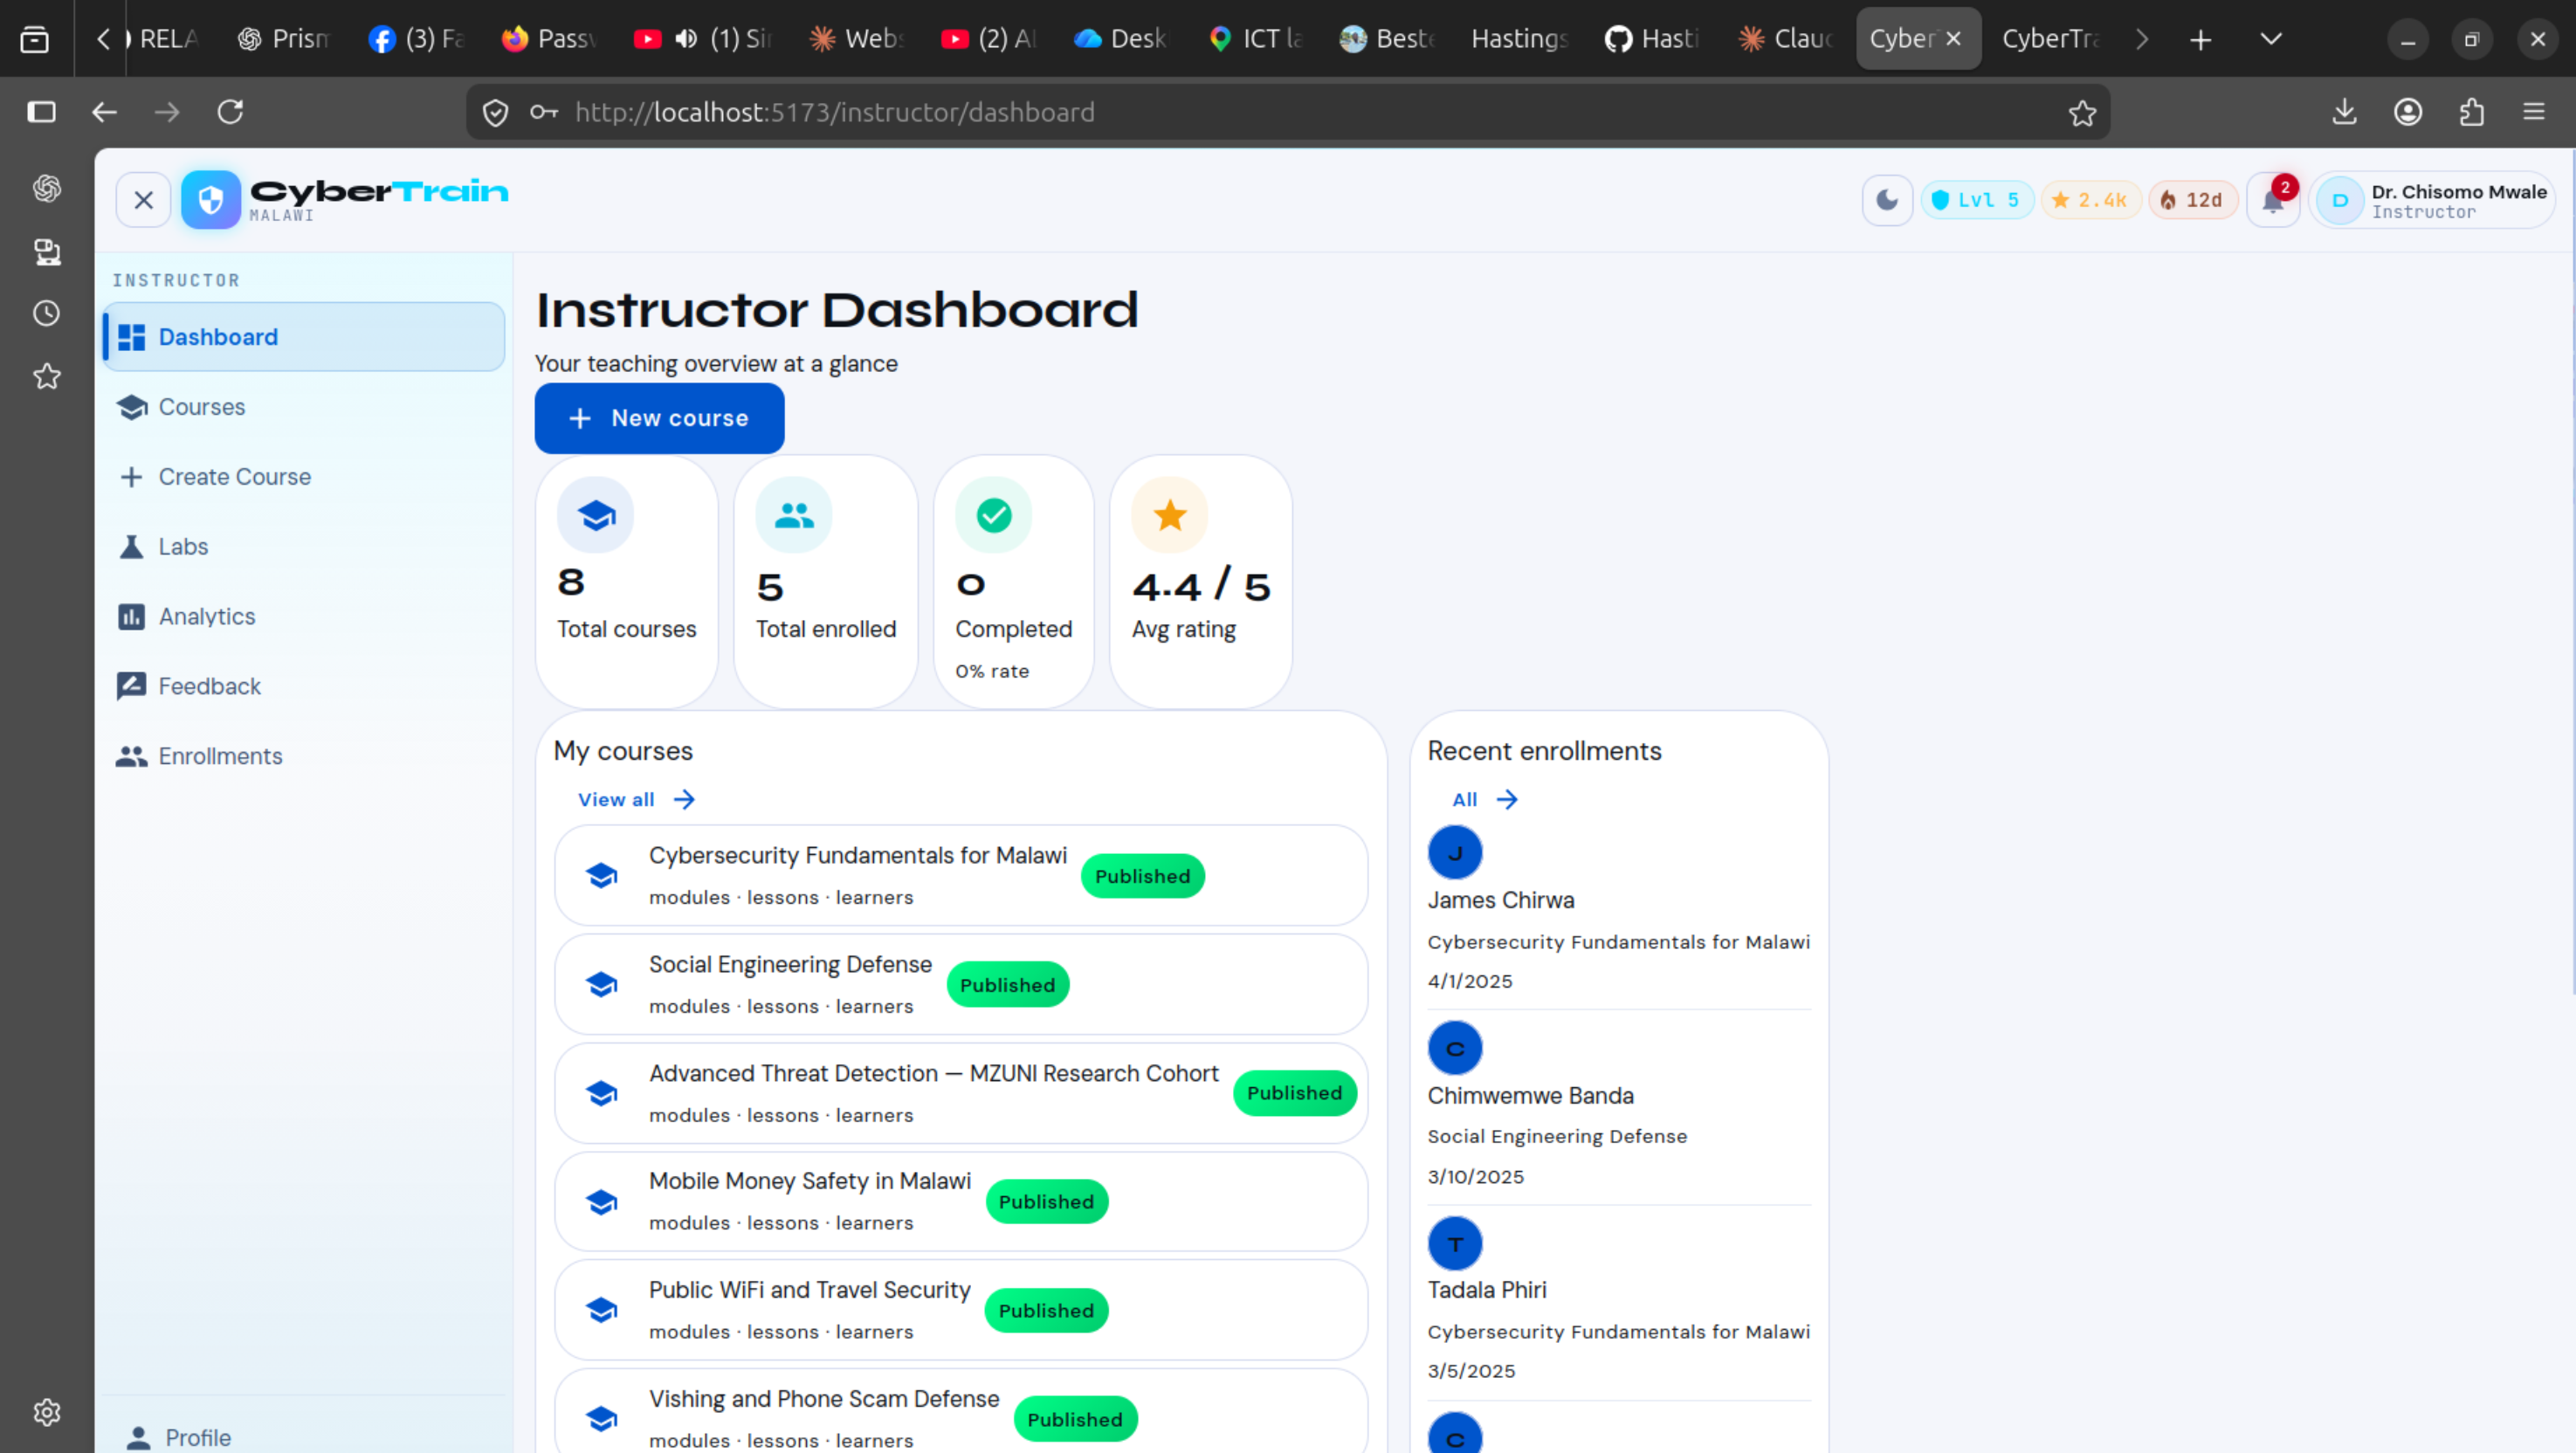This screenshot has height=1453, width=2576.
Task: Open Mobile Money Safety in Malawi course
Action: (x=961, y=1202)
